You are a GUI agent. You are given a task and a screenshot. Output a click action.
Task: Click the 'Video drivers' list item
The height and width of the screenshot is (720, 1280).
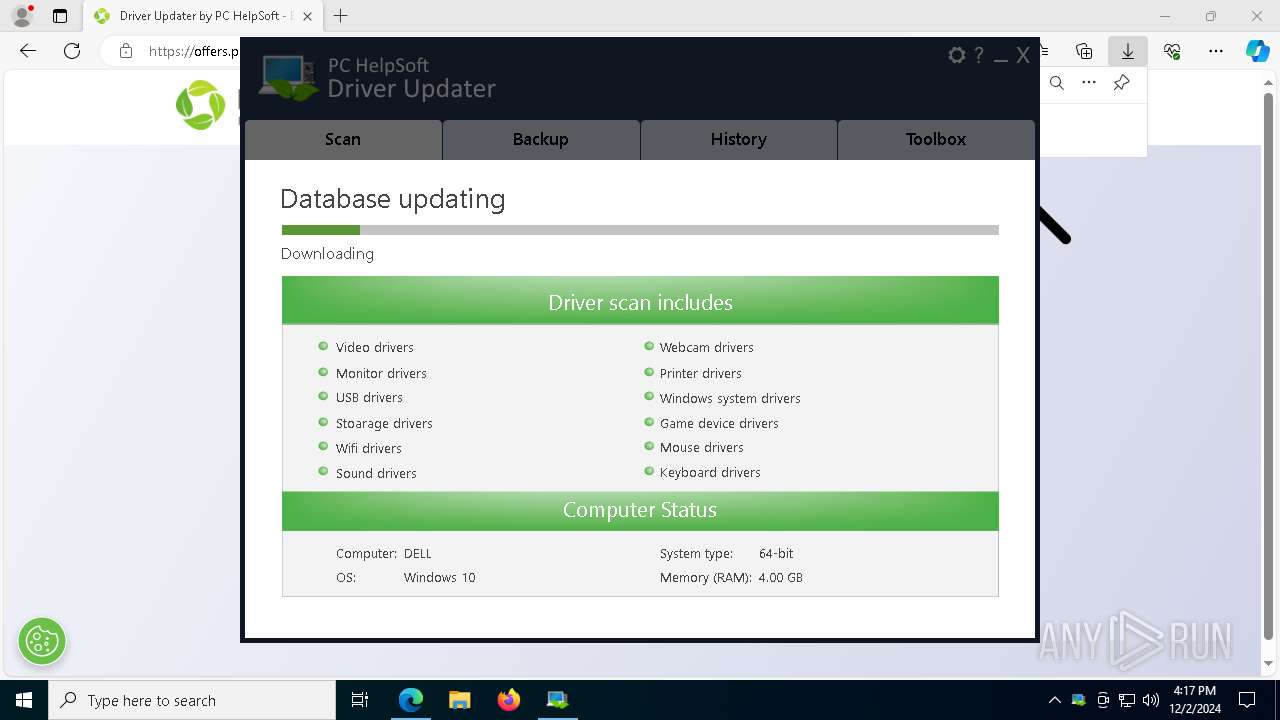pyautogui.click(x=374, y=347)
